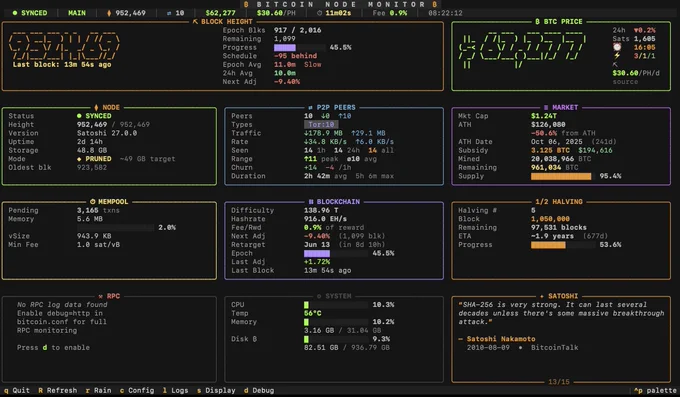Click '56°C' temperature reading
This screenshot has width=680, height=397.
tap(313, 313)
